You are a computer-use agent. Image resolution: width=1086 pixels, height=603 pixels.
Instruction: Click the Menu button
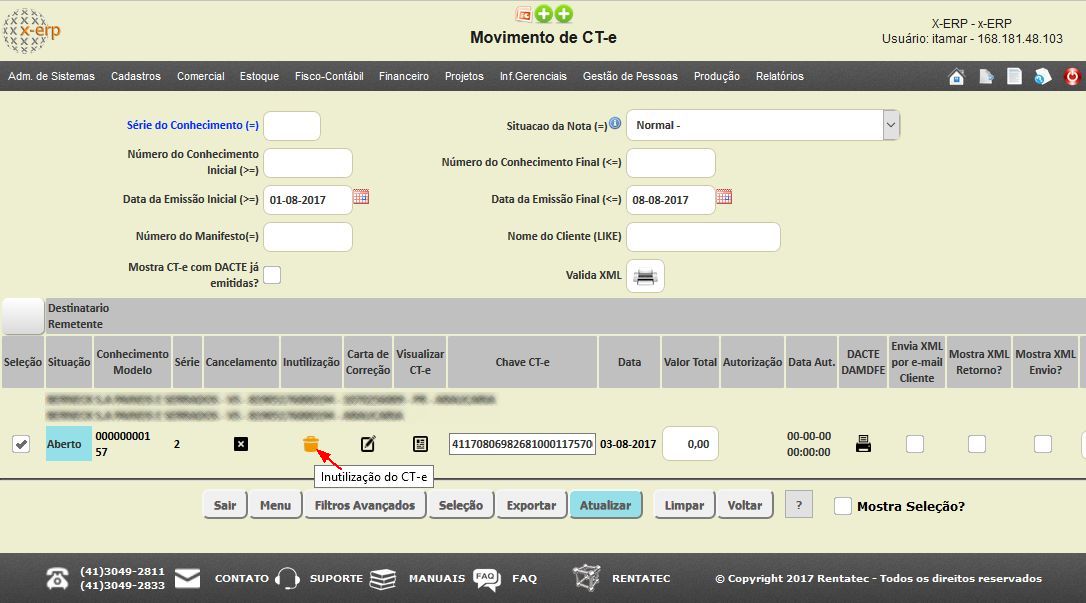276,505
